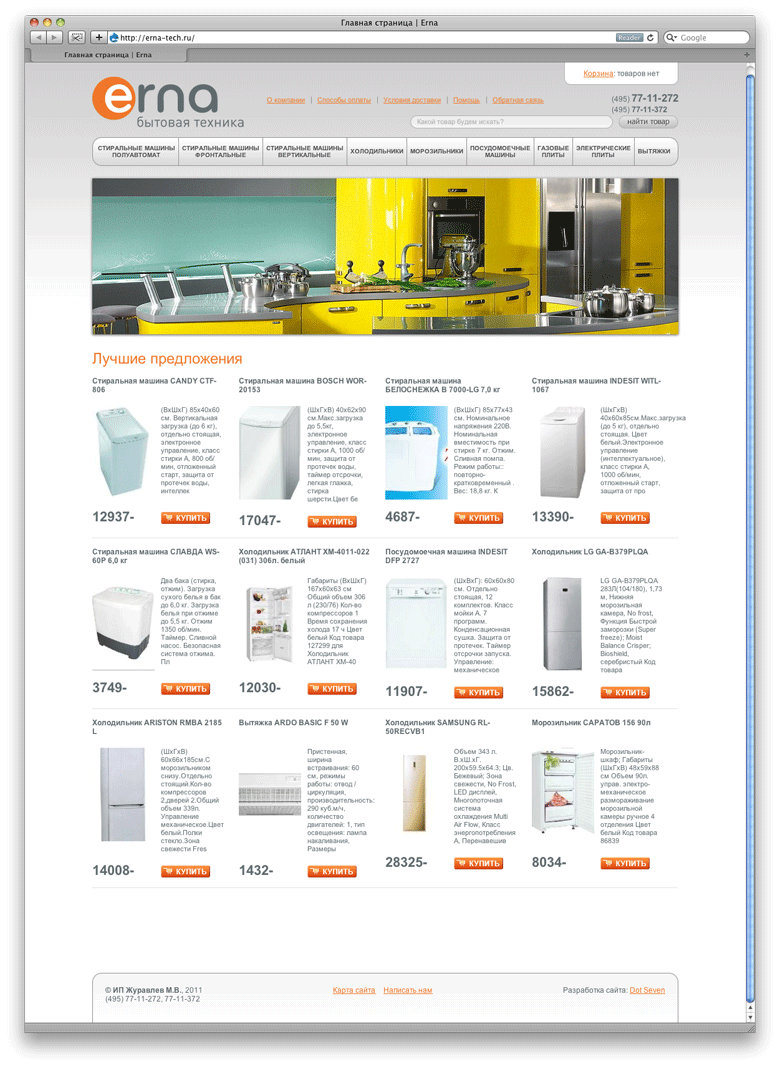Follow the Условия доставки link
Image resolution: width=780 pixels, height=1067 pixels.
(411, 100)
